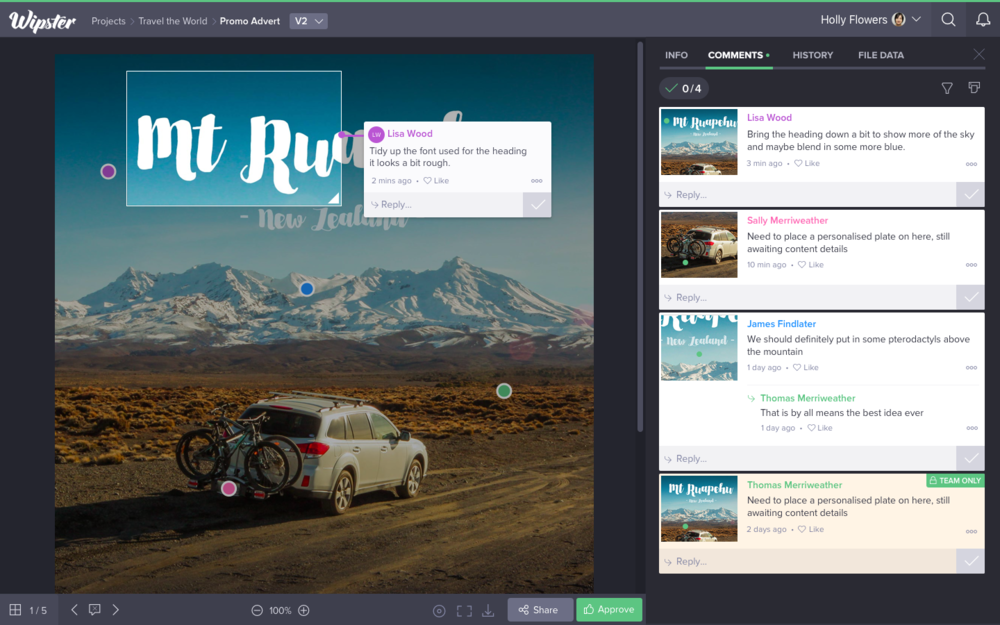Expand Holly Flowers account menu
Image resolution: width=1000 pixels, height=625 pixels.
click(871, 20)
